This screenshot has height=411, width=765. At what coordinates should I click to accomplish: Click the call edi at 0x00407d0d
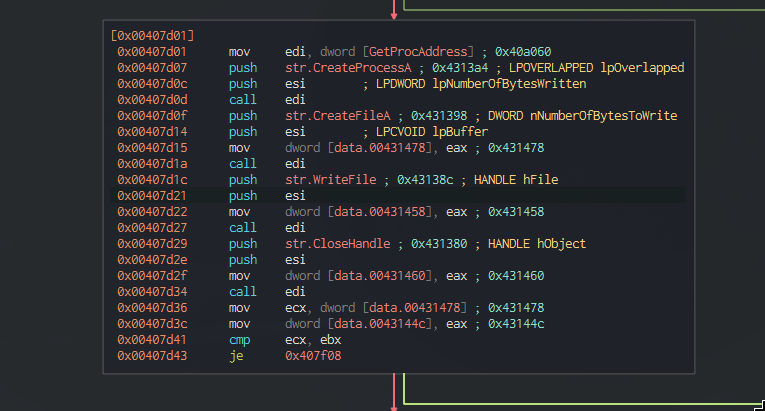(267, 100)
